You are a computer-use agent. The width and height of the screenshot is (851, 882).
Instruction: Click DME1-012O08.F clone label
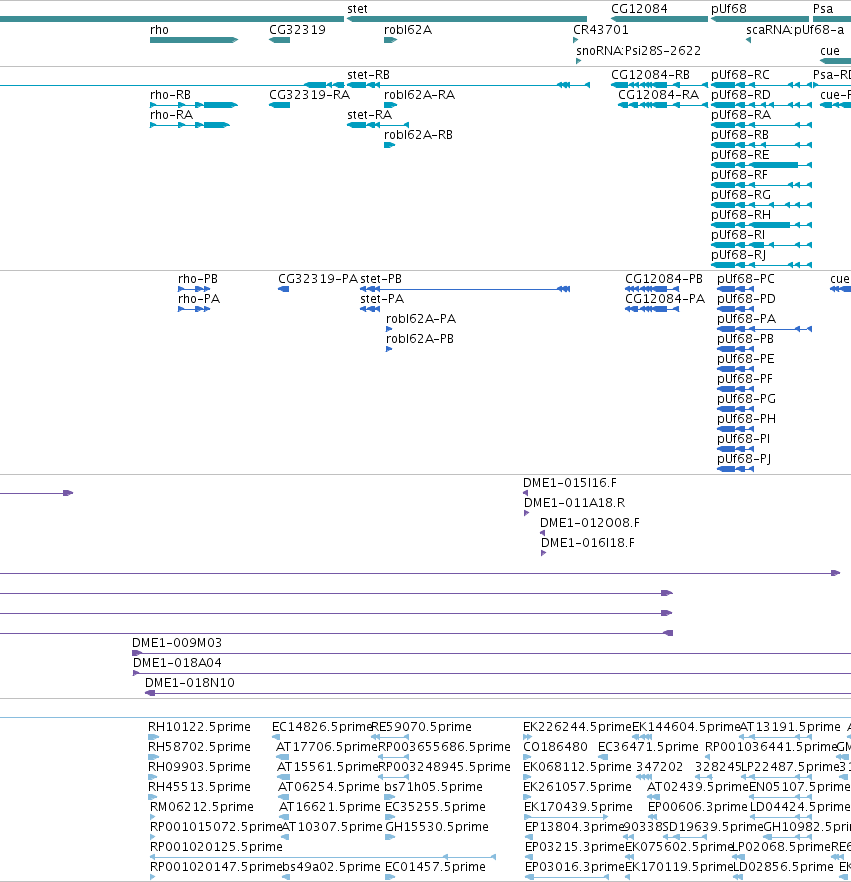[590, 523]
